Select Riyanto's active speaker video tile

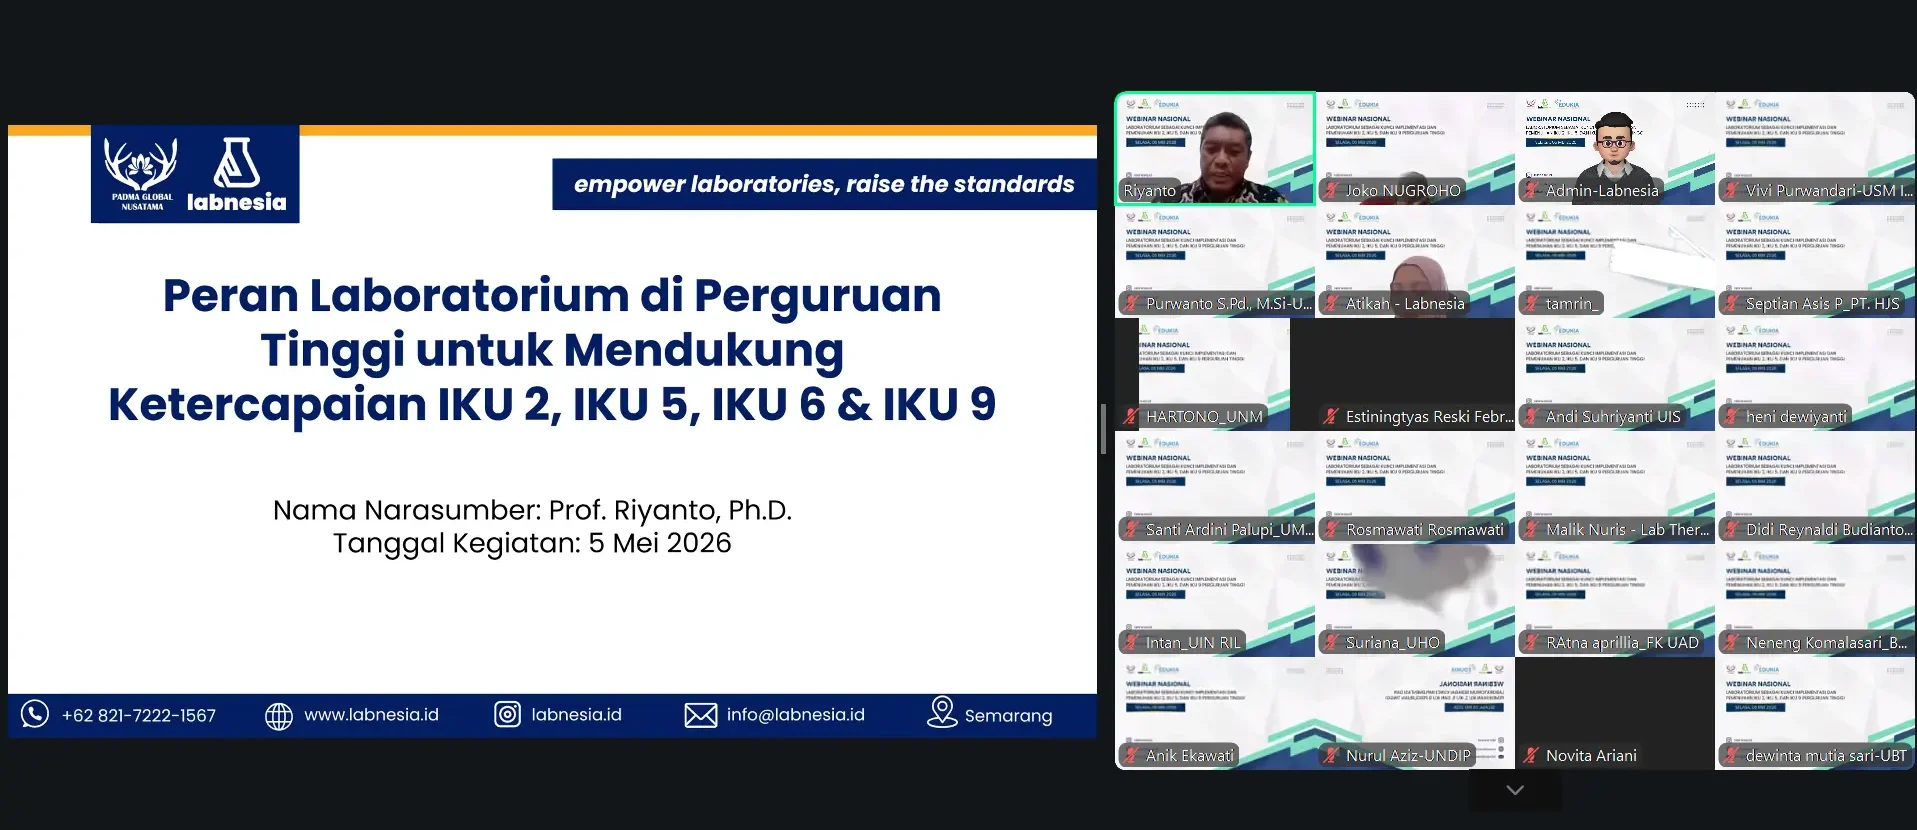tap(1215, 149)
